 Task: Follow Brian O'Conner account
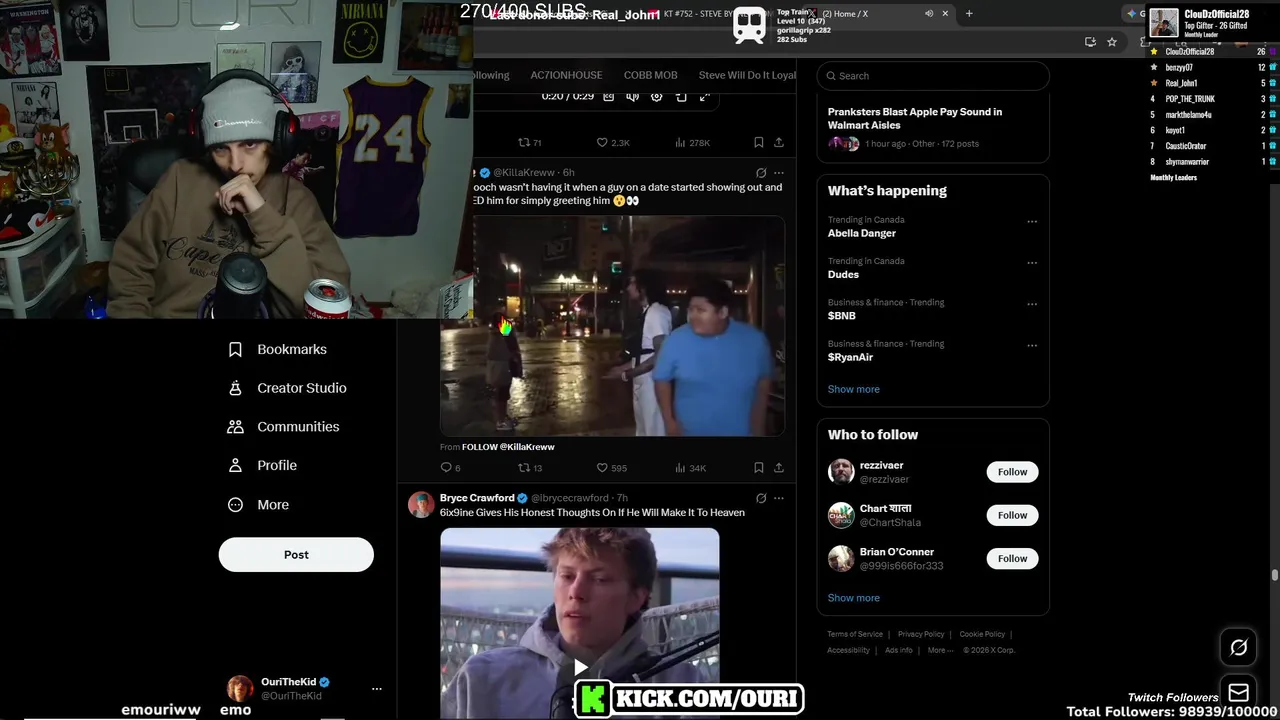(1012, 558)
